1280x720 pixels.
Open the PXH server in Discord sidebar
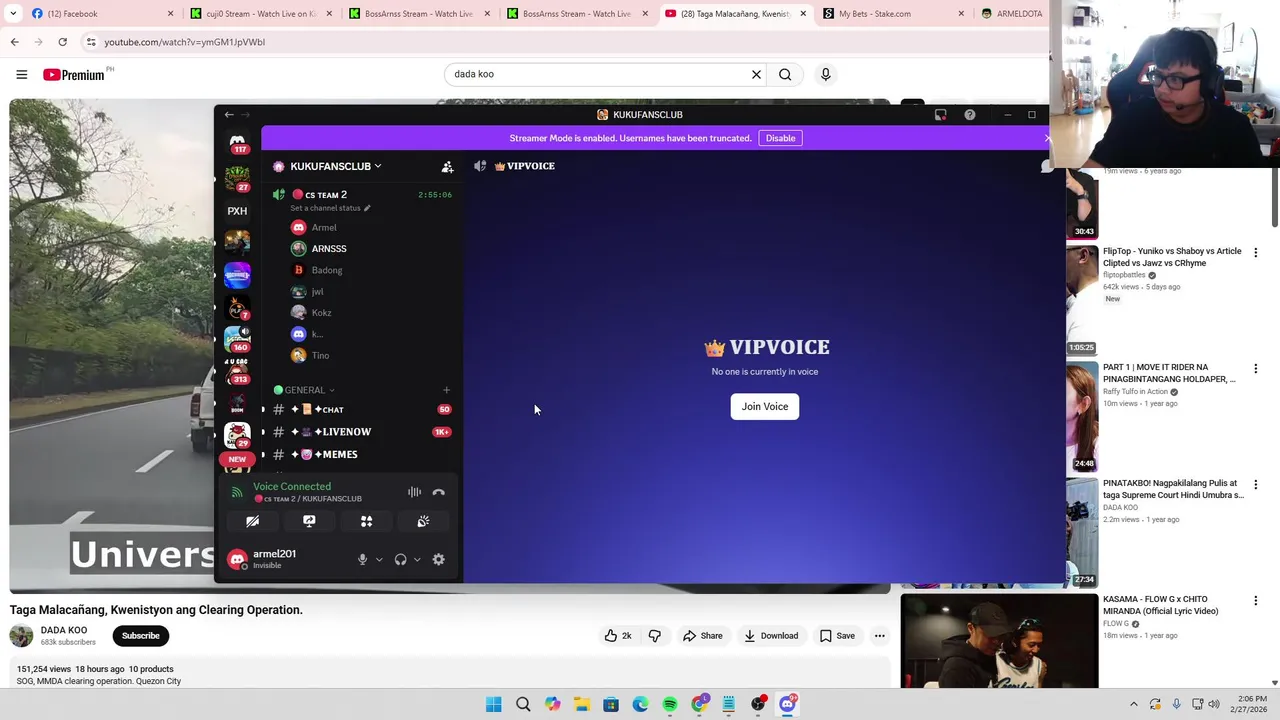pos(237,211)
